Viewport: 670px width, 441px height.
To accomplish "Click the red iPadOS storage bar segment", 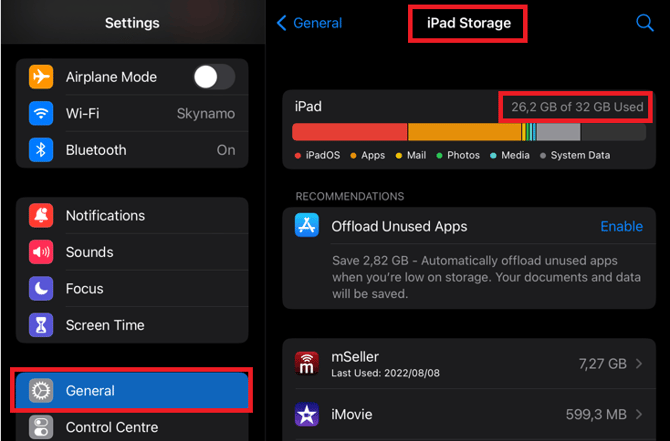I will 350,132.
